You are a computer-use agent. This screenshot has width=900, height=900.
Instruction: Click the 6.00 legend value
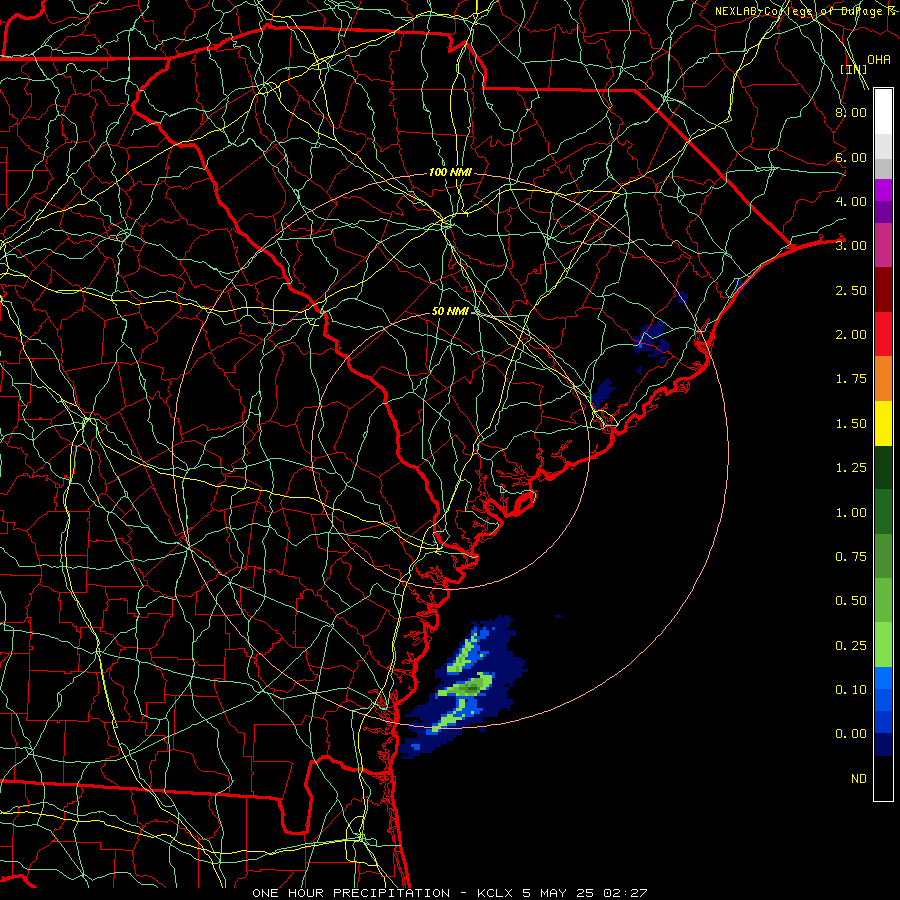851,157
